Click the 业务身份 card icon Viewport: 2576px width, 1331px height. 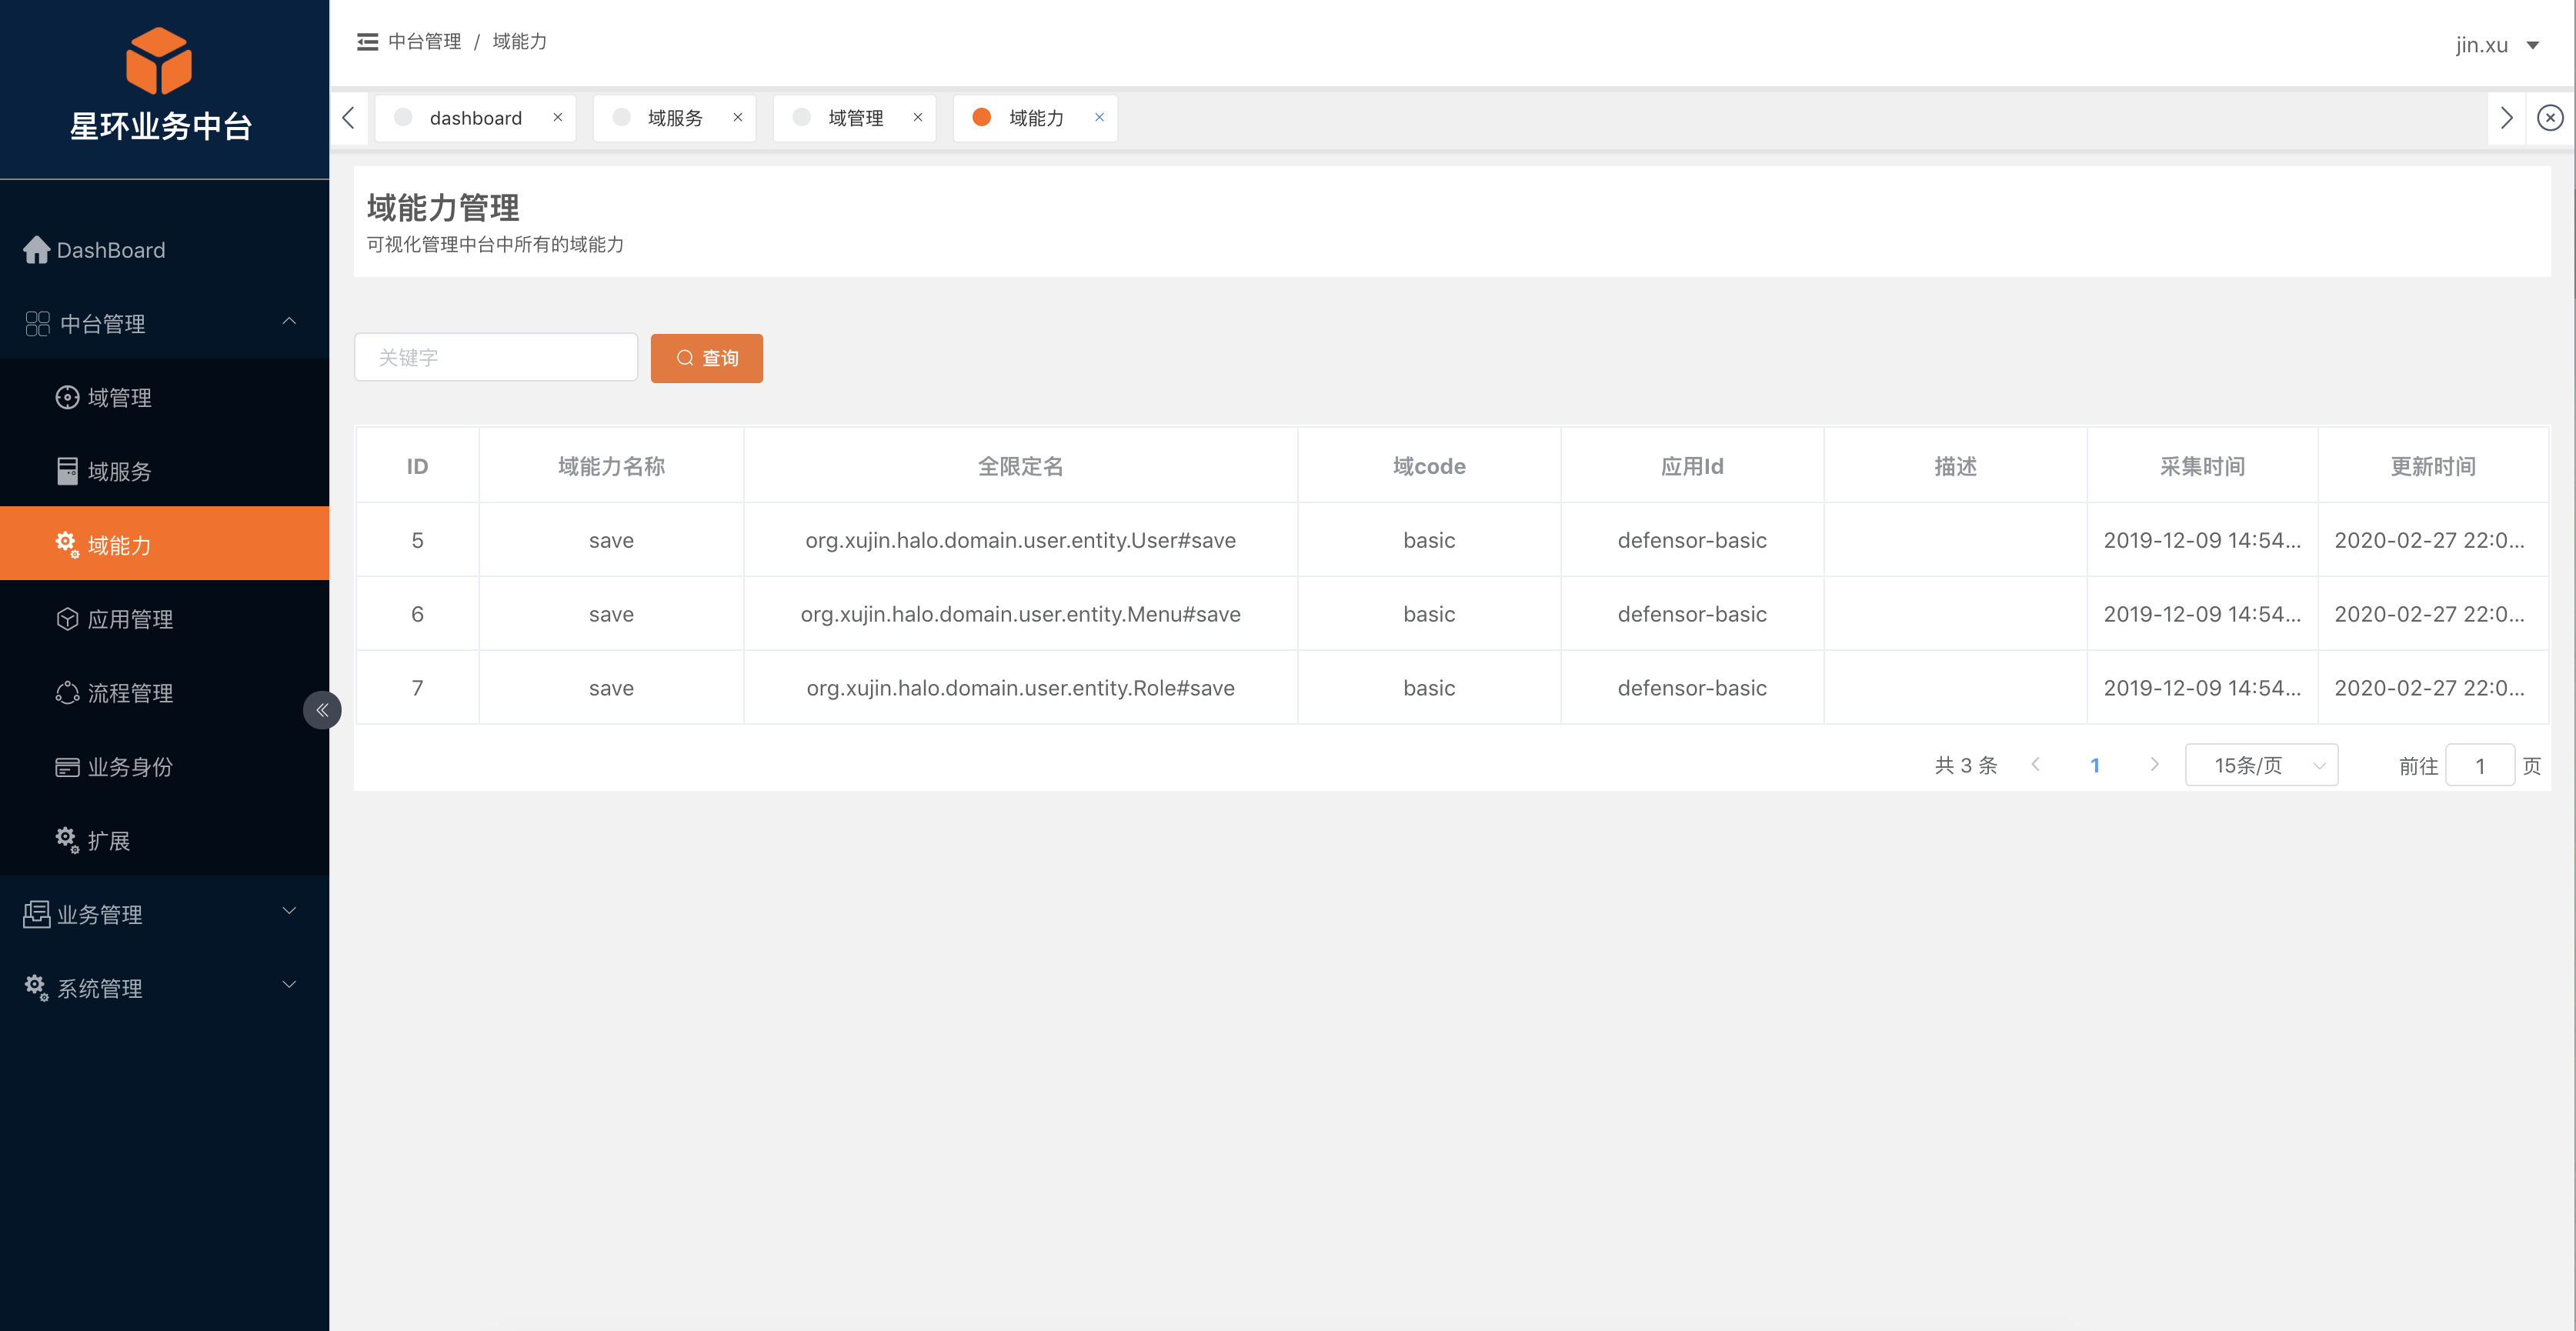[x=67, y=767]
